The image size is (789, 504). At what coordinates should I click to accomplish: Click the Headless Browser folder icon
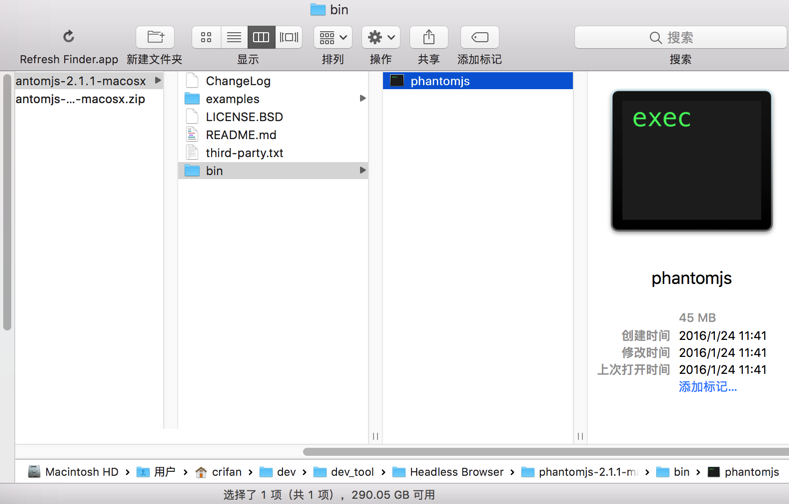click(x=399, y=472)
